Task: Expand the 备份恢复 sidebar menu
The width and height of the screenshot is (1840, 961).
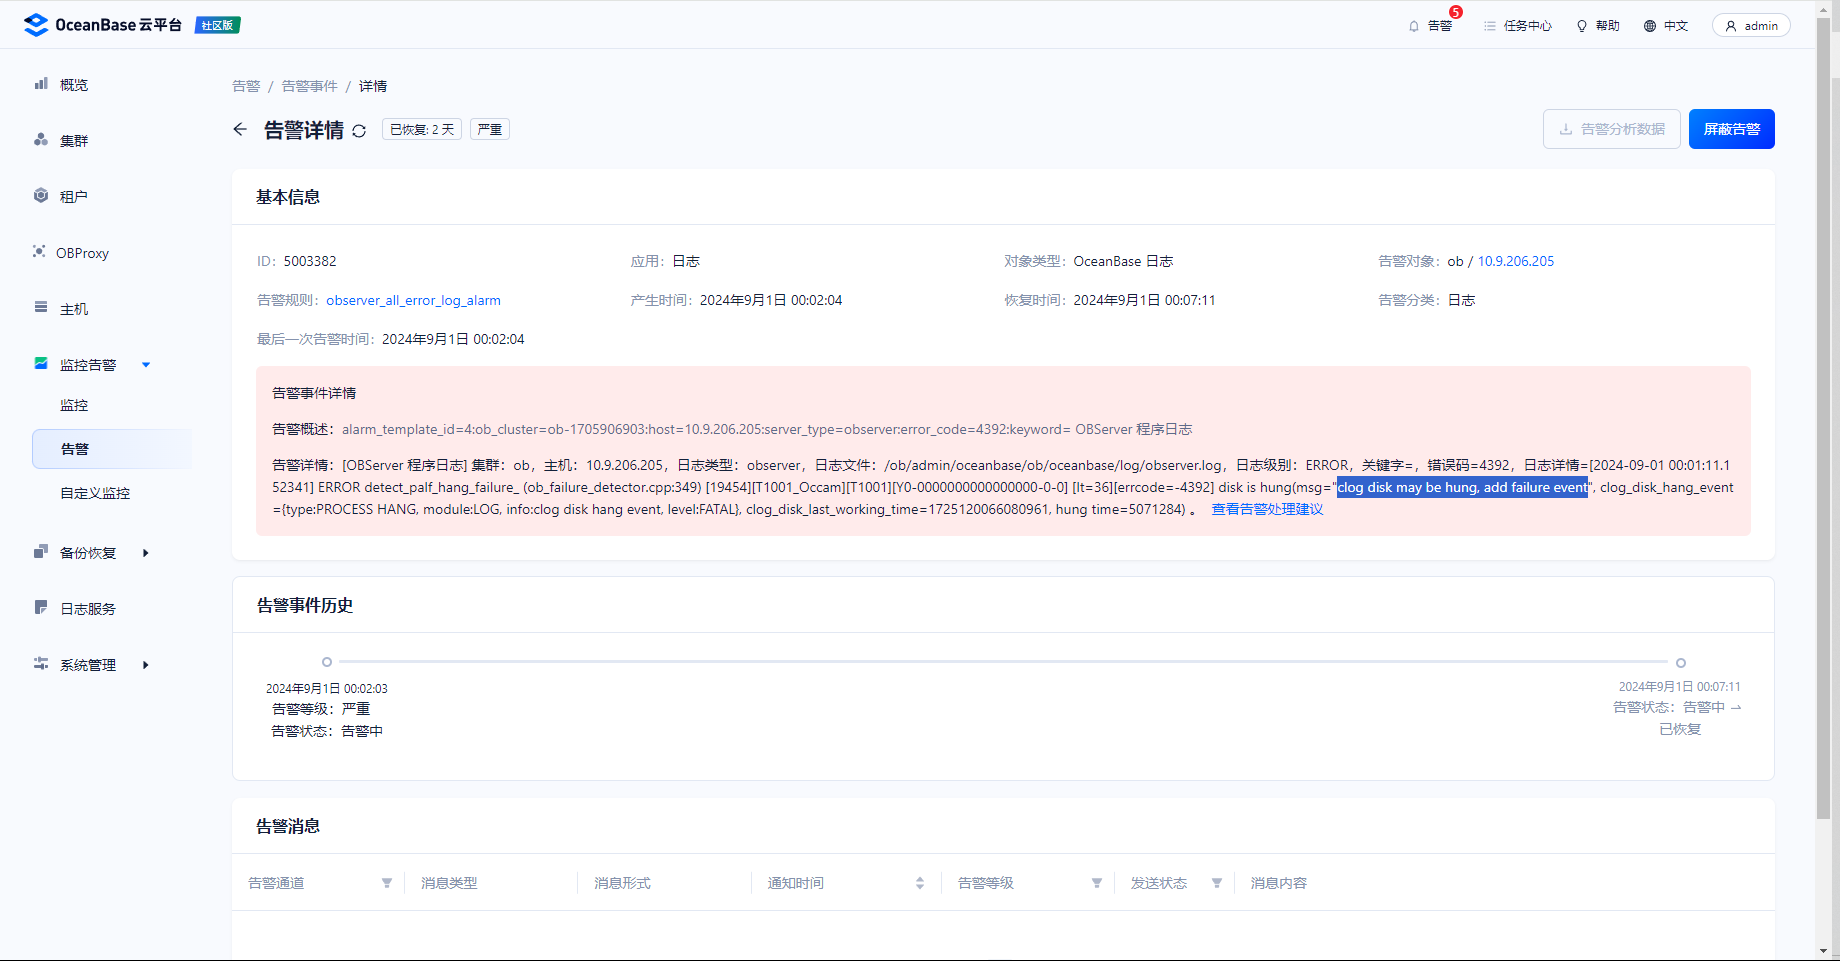Action: 146,553
